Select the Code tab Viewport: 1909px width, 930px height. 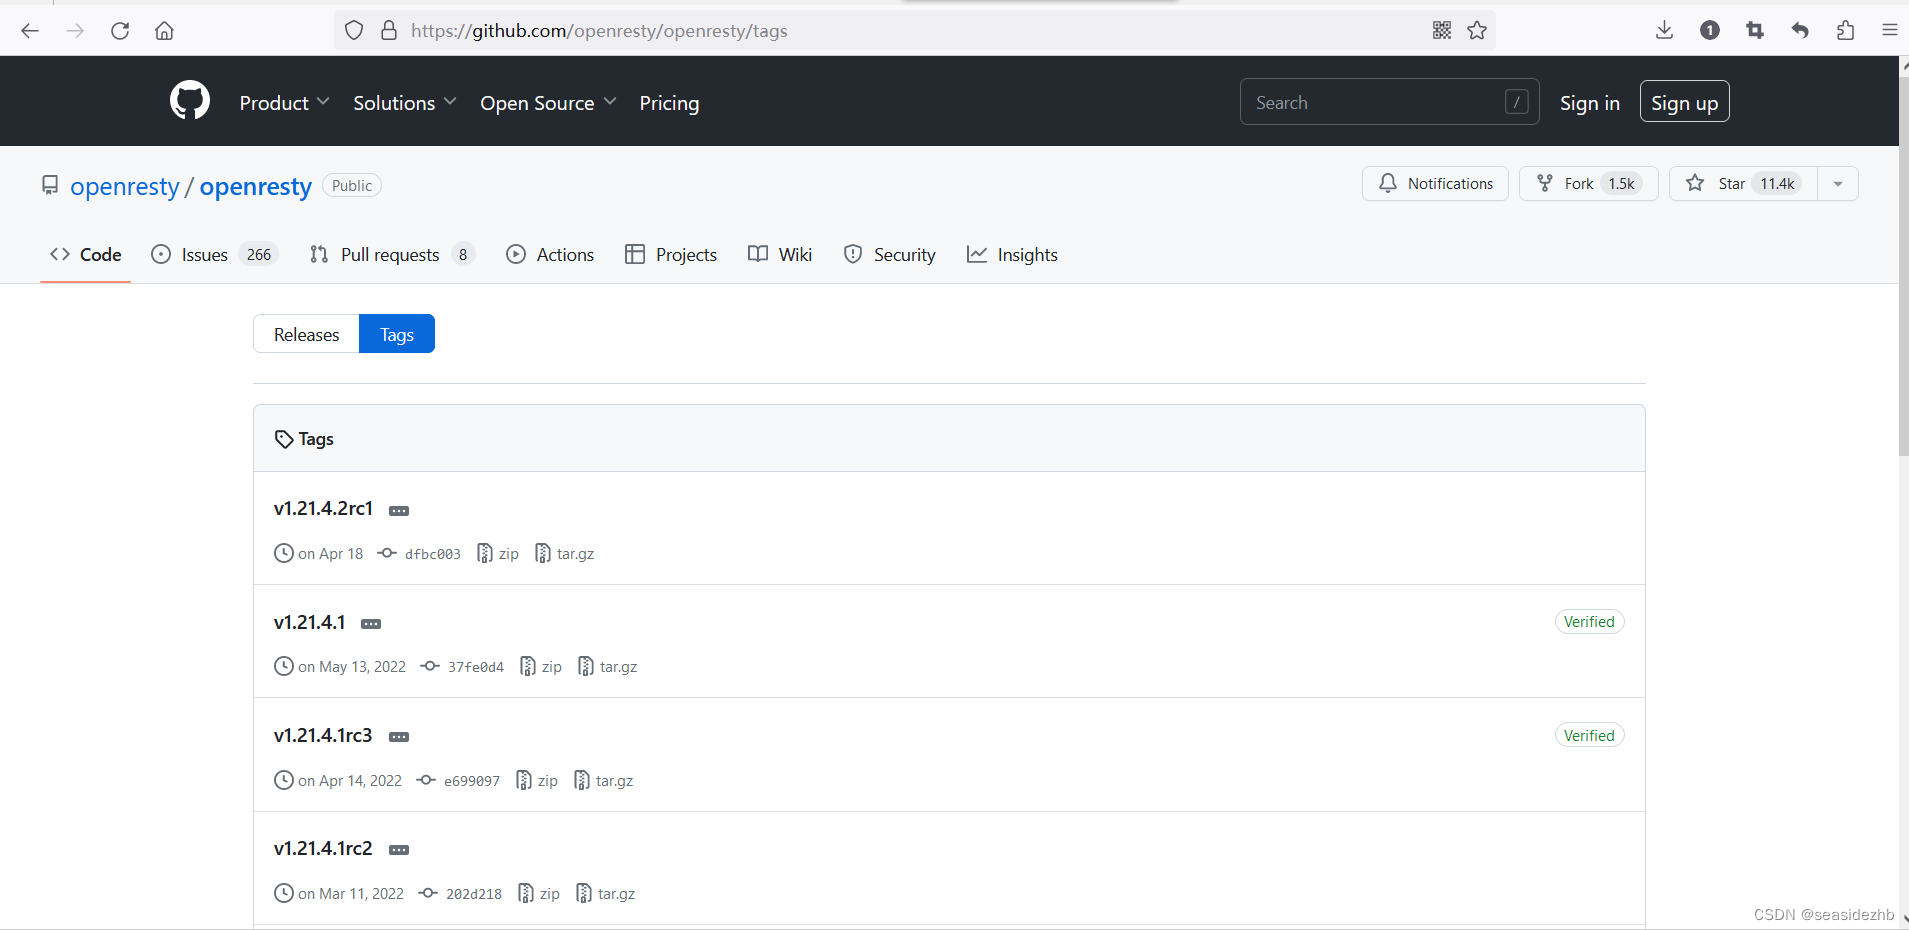pyautogui.click(x=86, y=255)
